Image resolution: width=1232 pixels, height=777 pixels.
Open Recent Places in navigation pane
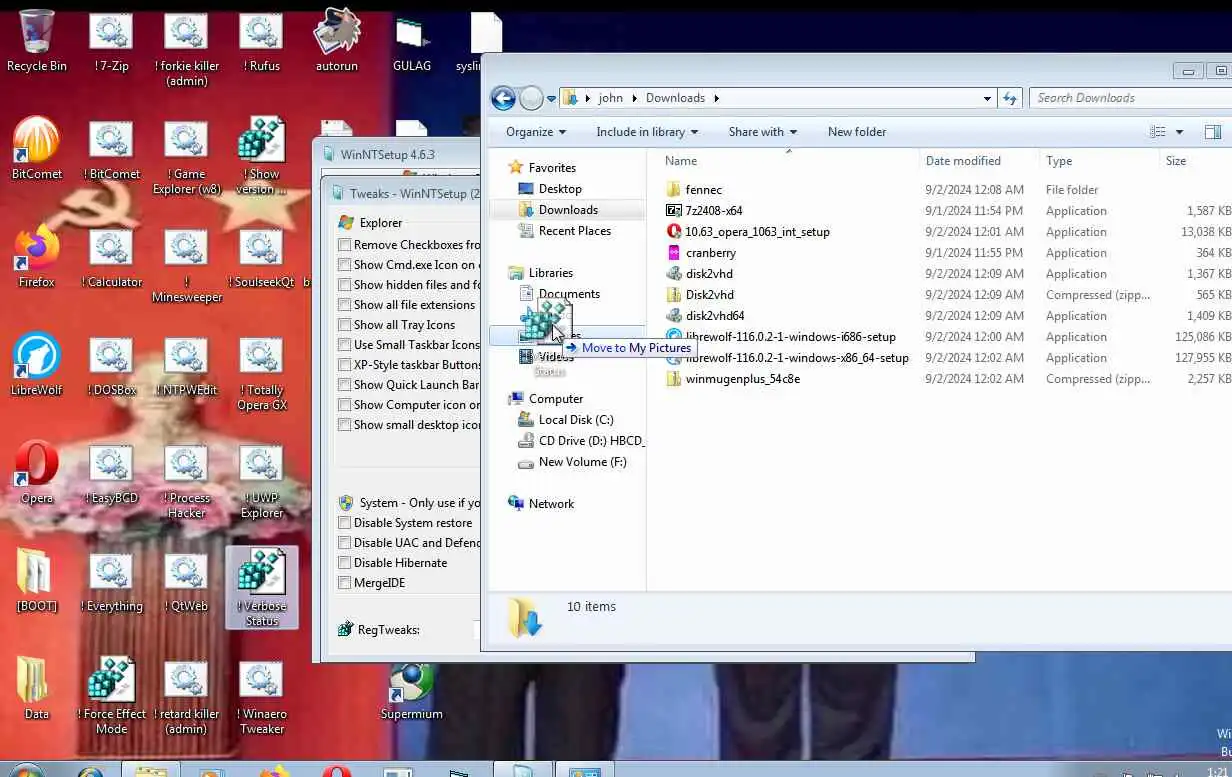(575, 231)
